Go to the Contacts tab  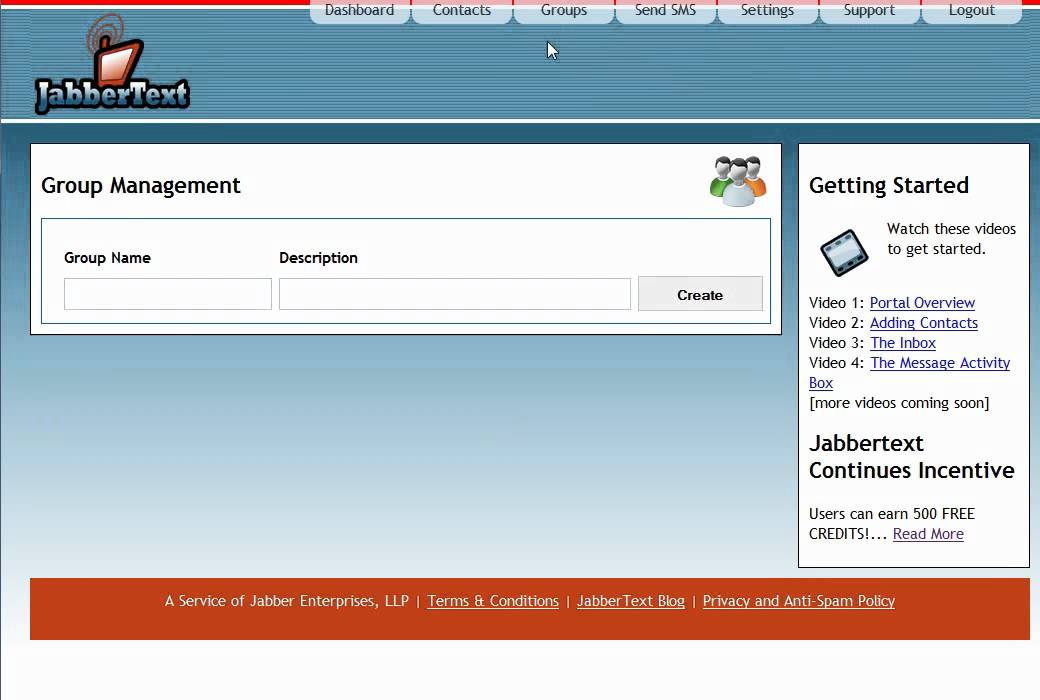tap(462, 11)
